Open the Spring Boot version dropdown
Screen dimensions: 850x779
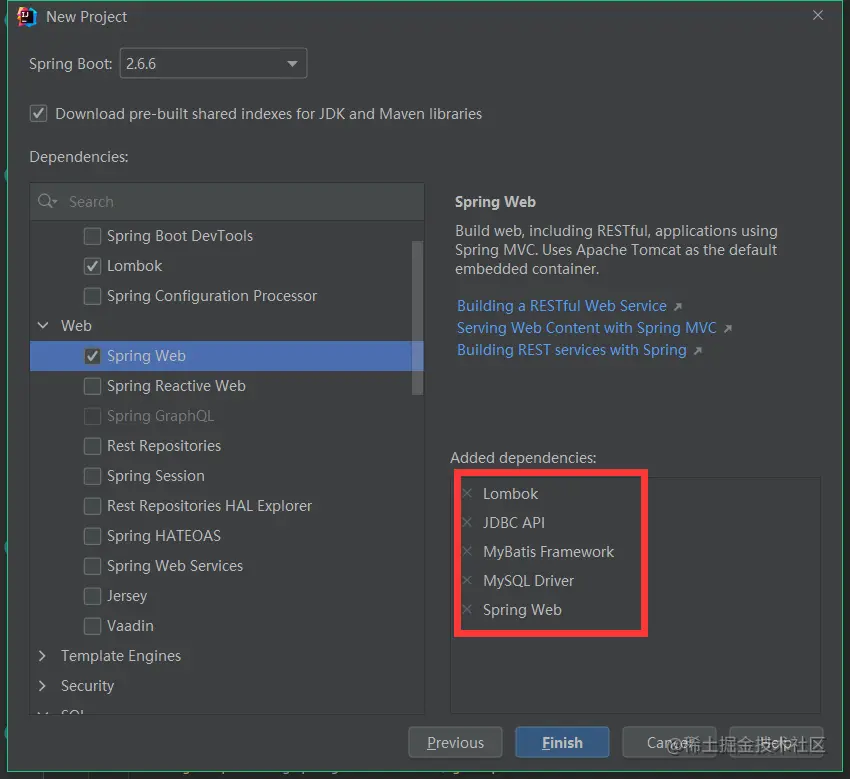click(213, 63)
